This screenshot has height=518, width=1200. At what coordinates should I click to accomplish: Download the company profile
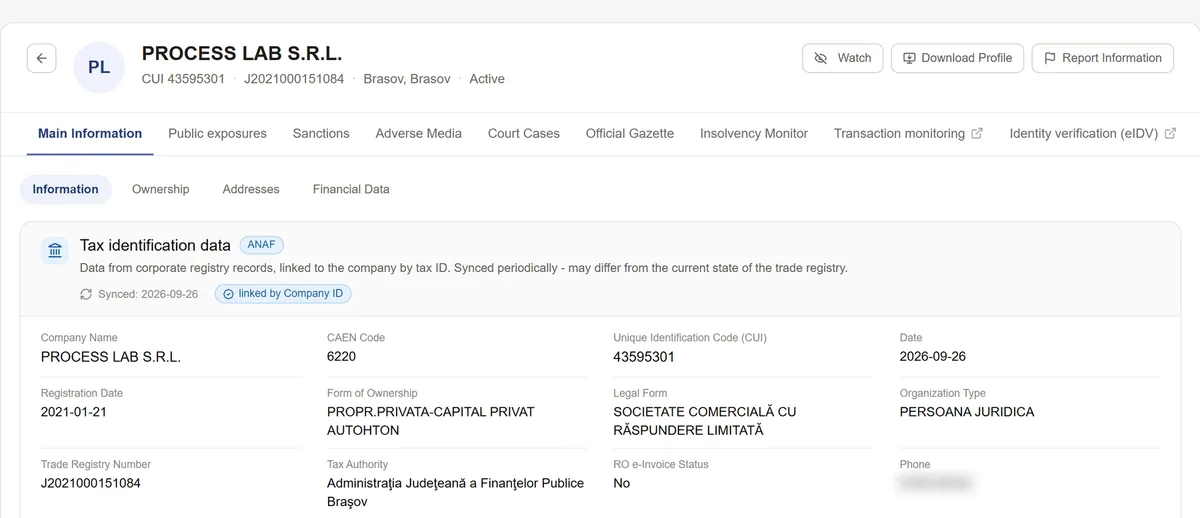[x=957, y=58]
